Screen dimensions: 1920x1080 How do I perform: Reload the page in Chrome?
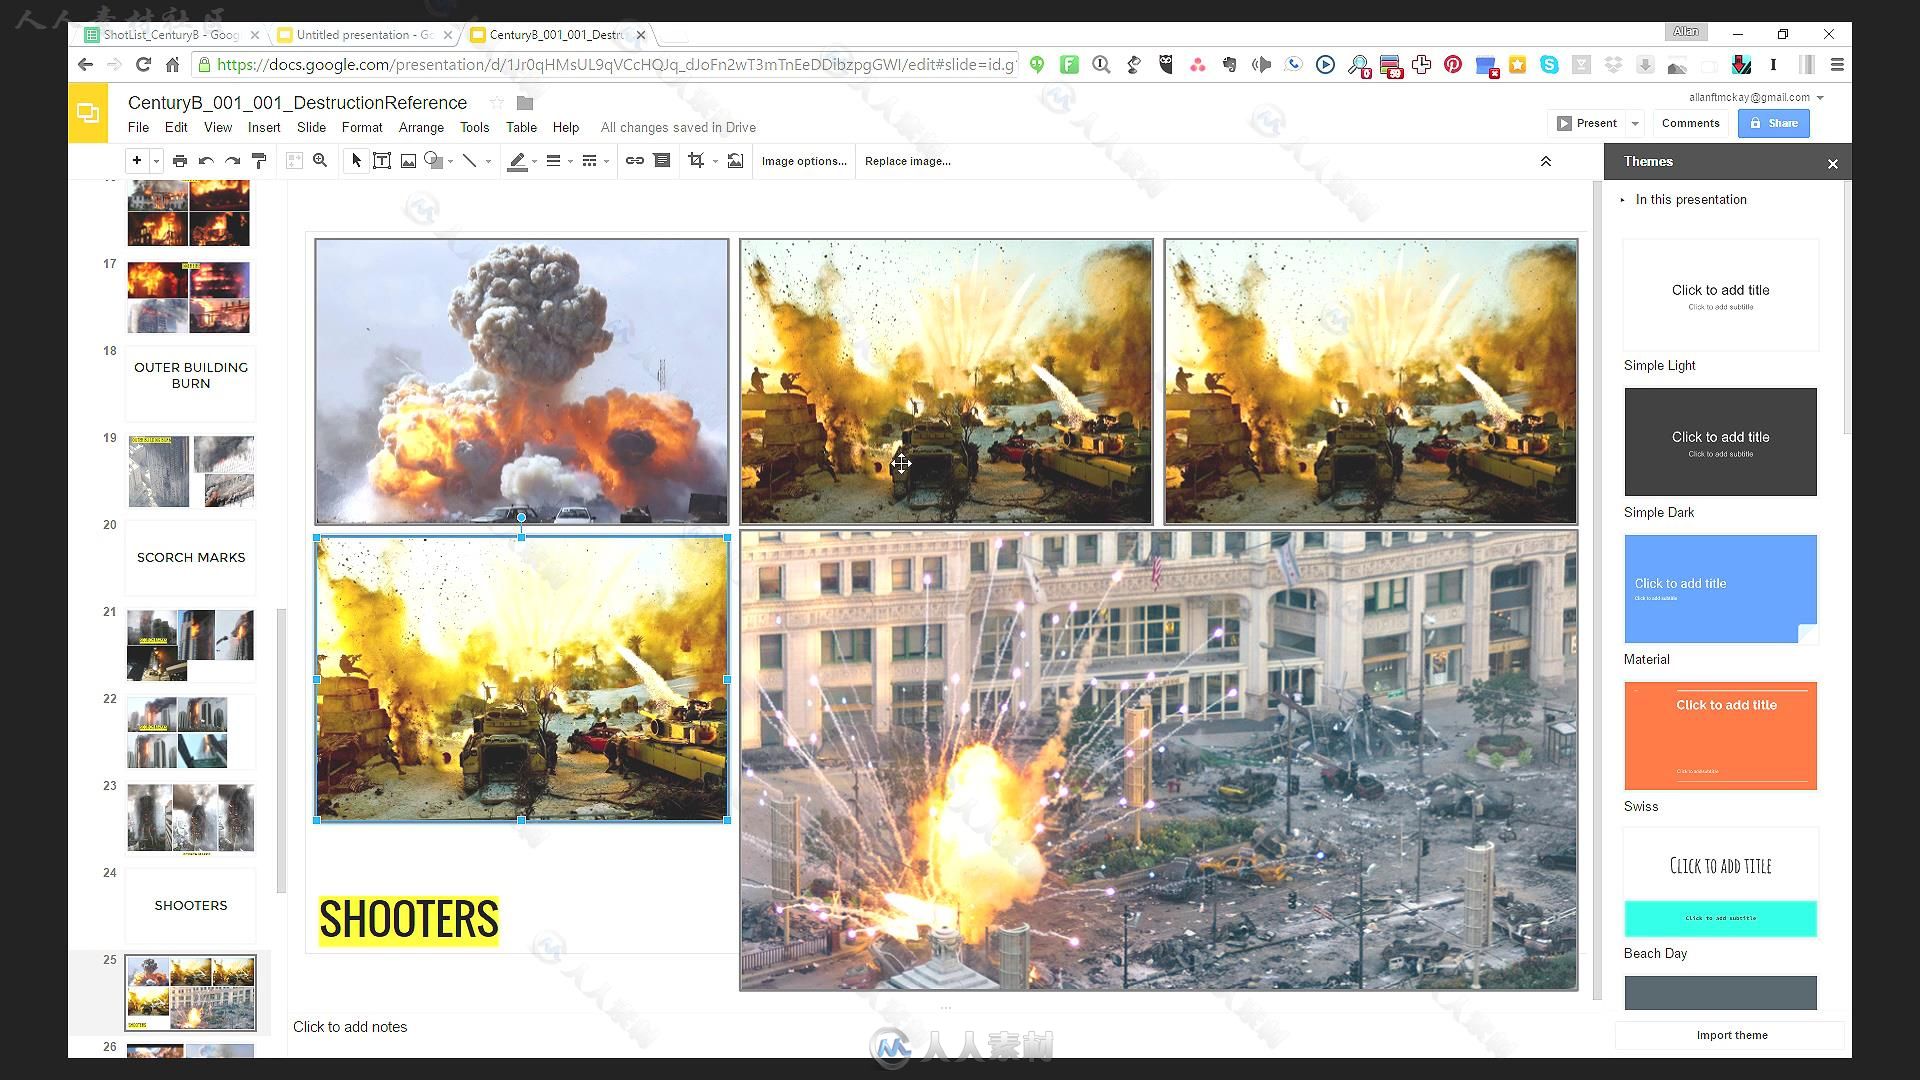[143, 65]
